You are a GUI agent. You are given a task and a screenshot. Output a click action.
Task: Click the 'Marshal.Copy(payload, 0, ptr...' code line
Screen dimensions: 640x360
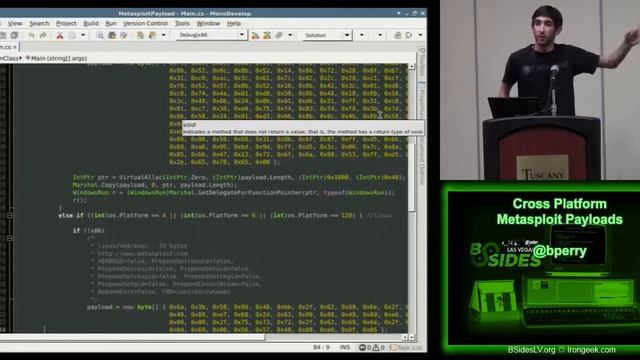point(154,185)
